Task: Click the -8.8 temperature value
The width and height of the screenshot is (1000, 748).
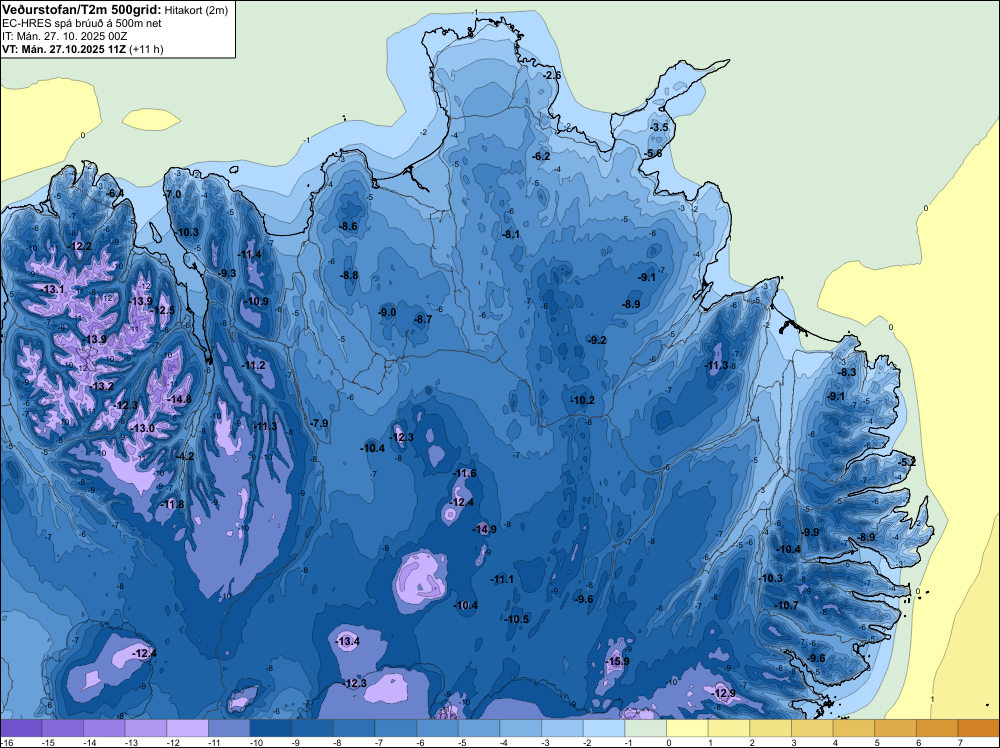Action: click(349, 275)
